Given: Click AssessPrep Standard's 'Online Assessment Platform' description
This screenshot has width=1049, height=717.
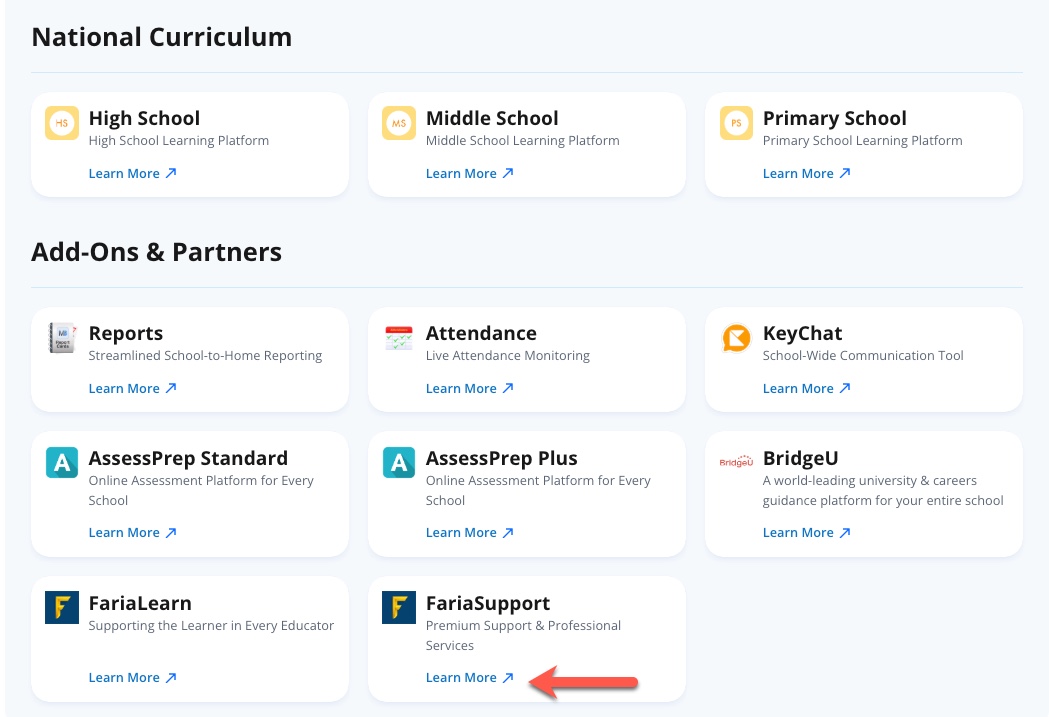Looking at the screenshot, I should (x=201, y=490).
